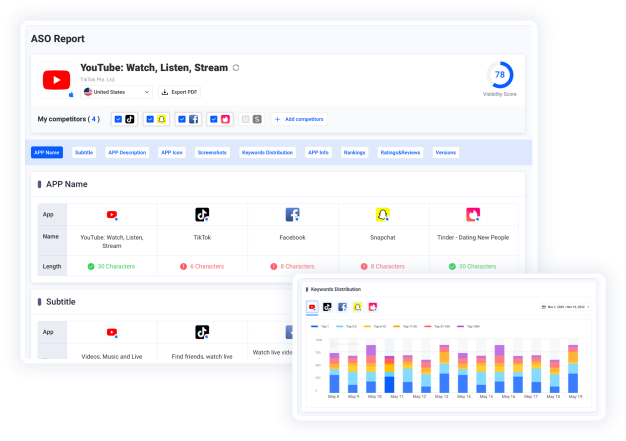Screen dimensions: 626x441
Task: Click the May 11 bar in chart
Action: (389, 374)
